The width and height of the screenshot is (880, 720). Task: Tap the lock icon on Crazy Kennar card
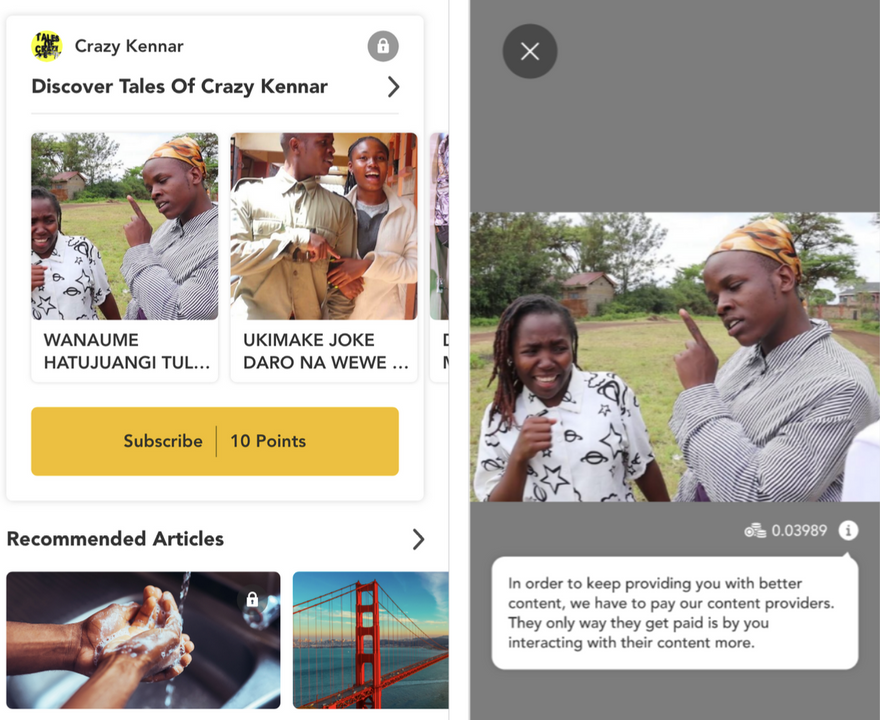(x=382, y=46)
